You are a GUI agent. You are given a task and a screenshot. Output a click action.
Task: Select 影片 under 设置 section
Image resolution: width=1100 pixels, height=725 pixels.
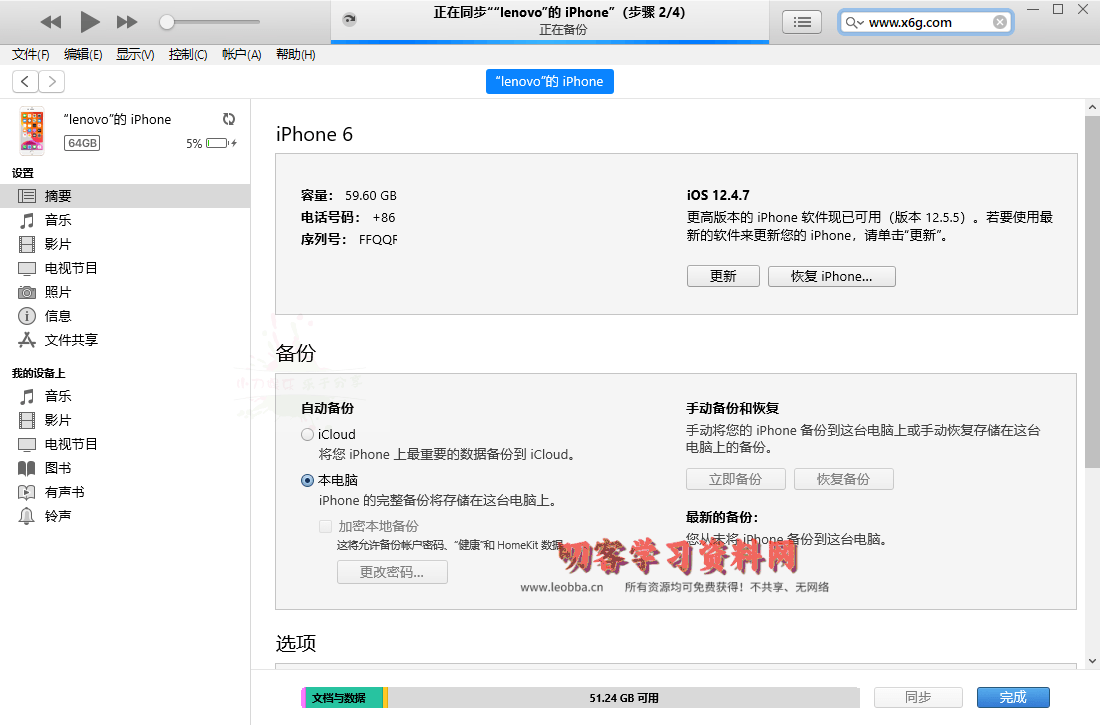coord(125,244)
